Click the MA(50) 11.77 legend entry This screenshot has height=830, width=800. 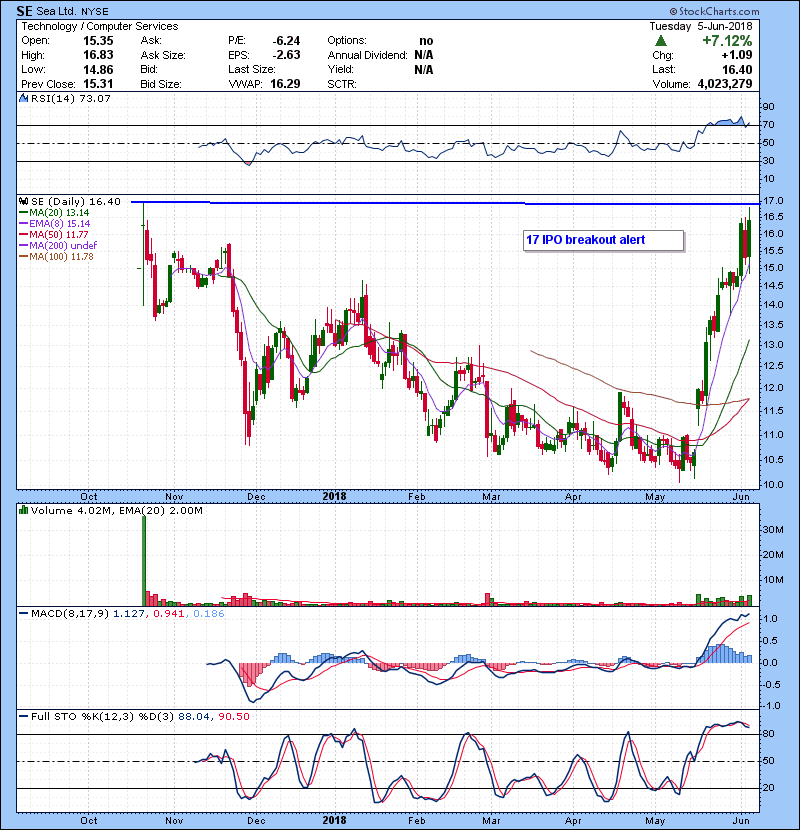pyautogui.click(x=54, y=234)
